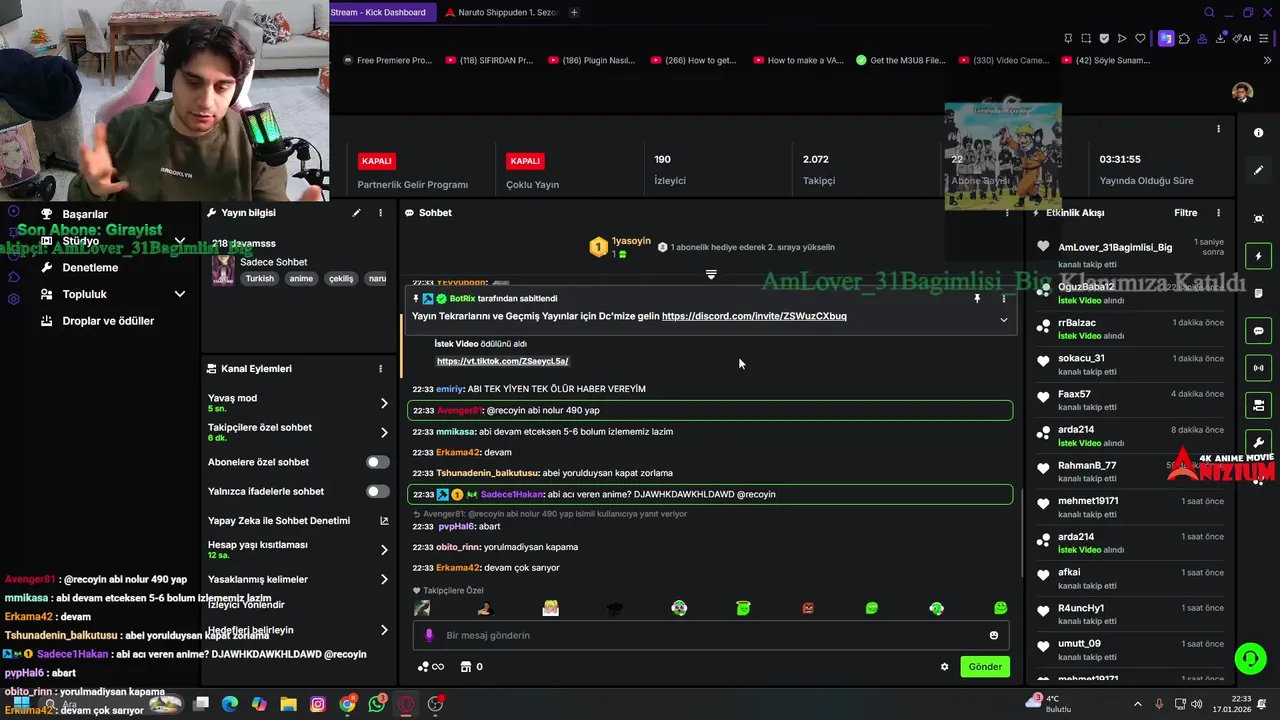Screen dimensions: 1280x720
Task: Toggle Abonelere özel sohbet switch
Action: pos(378,462)
